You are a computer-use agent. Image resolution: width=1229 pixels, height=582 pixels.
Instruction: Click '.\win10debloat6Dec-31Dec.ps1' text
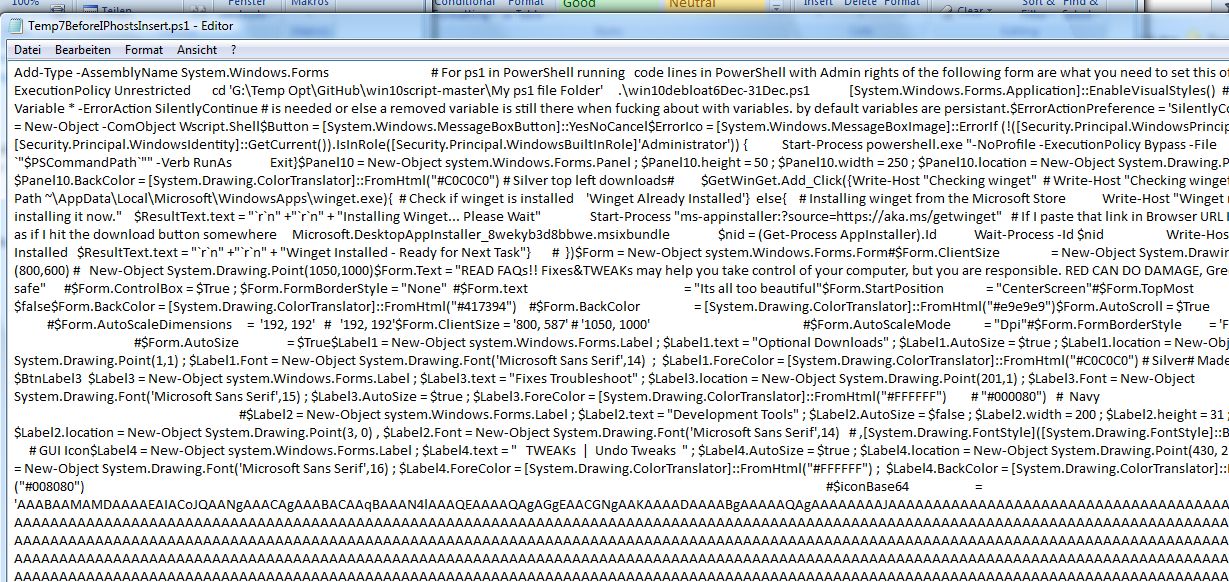pyautogui.click(x=713, y=91)
